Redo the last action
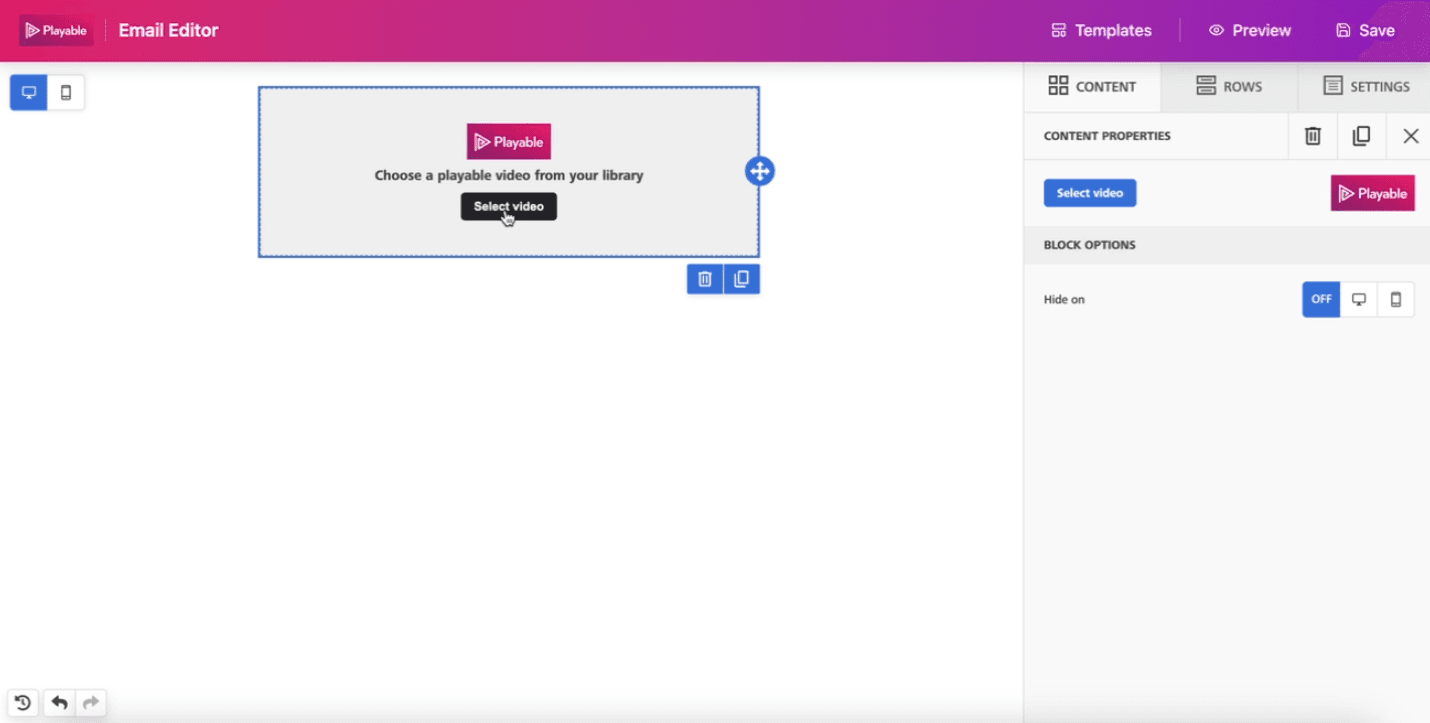This screenshot has width=1430, height=723. (90, 703)
